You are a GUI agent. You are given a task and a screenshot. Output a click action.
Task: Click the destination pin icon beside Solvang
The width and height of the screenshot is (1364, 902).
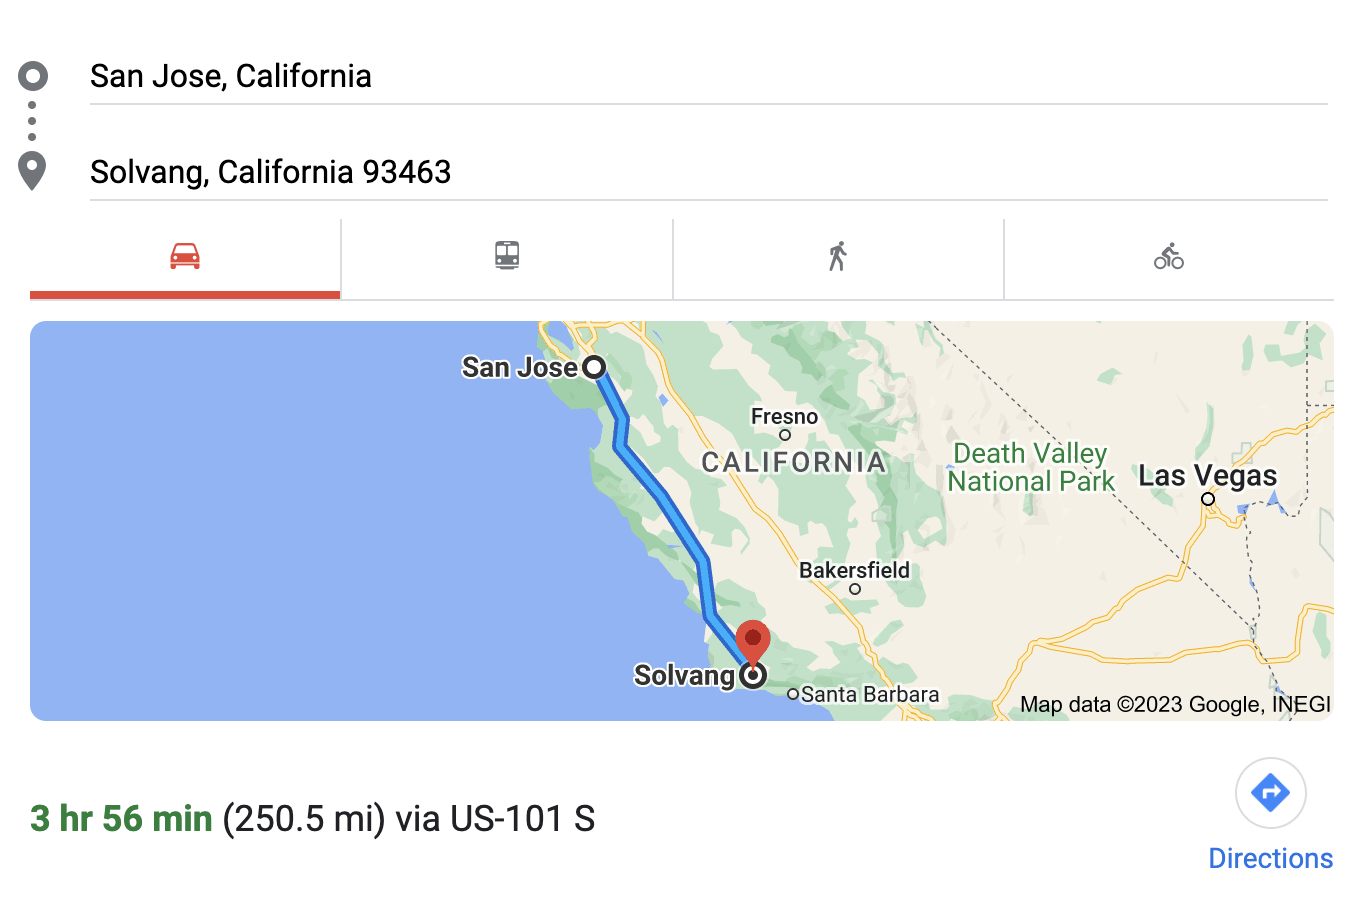click(x=33, y=170)
